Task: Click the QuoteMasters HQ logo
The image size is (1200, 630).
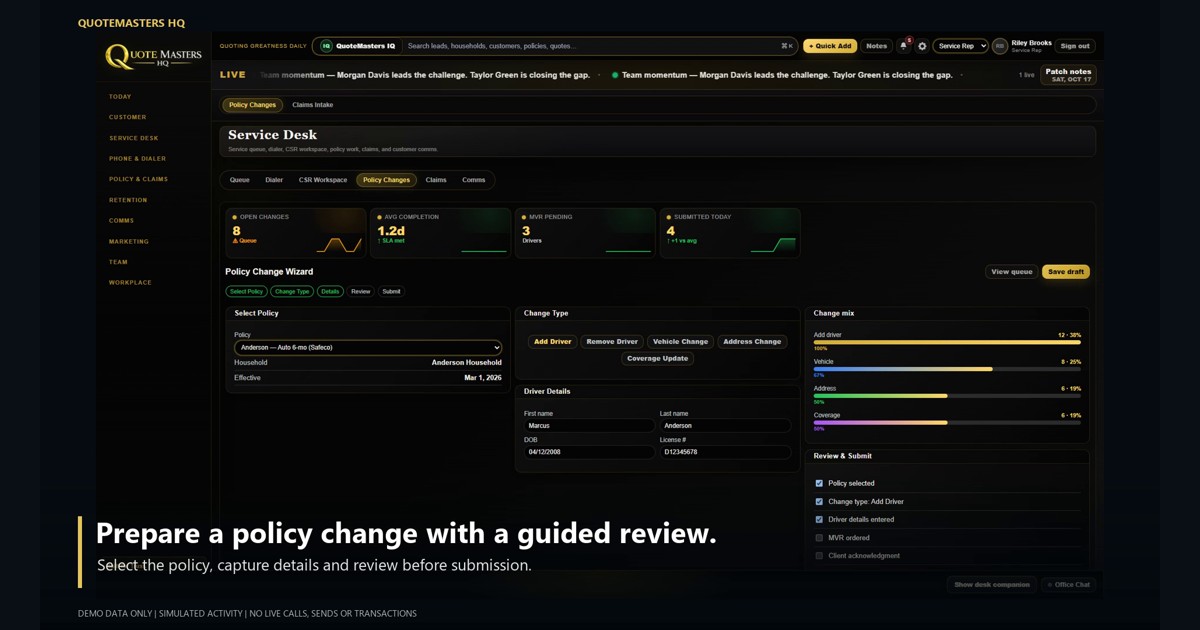Action: coord(154,56)
